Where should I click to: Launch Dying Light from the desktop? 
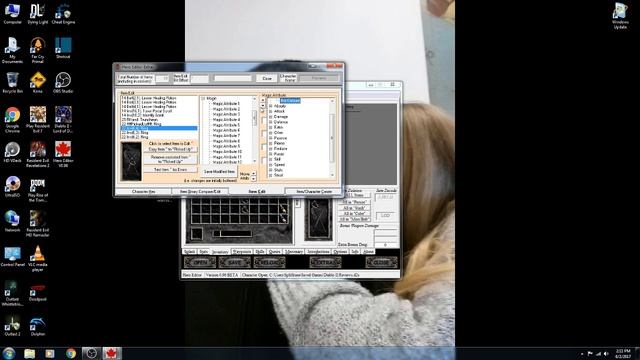tap(38, 14)
